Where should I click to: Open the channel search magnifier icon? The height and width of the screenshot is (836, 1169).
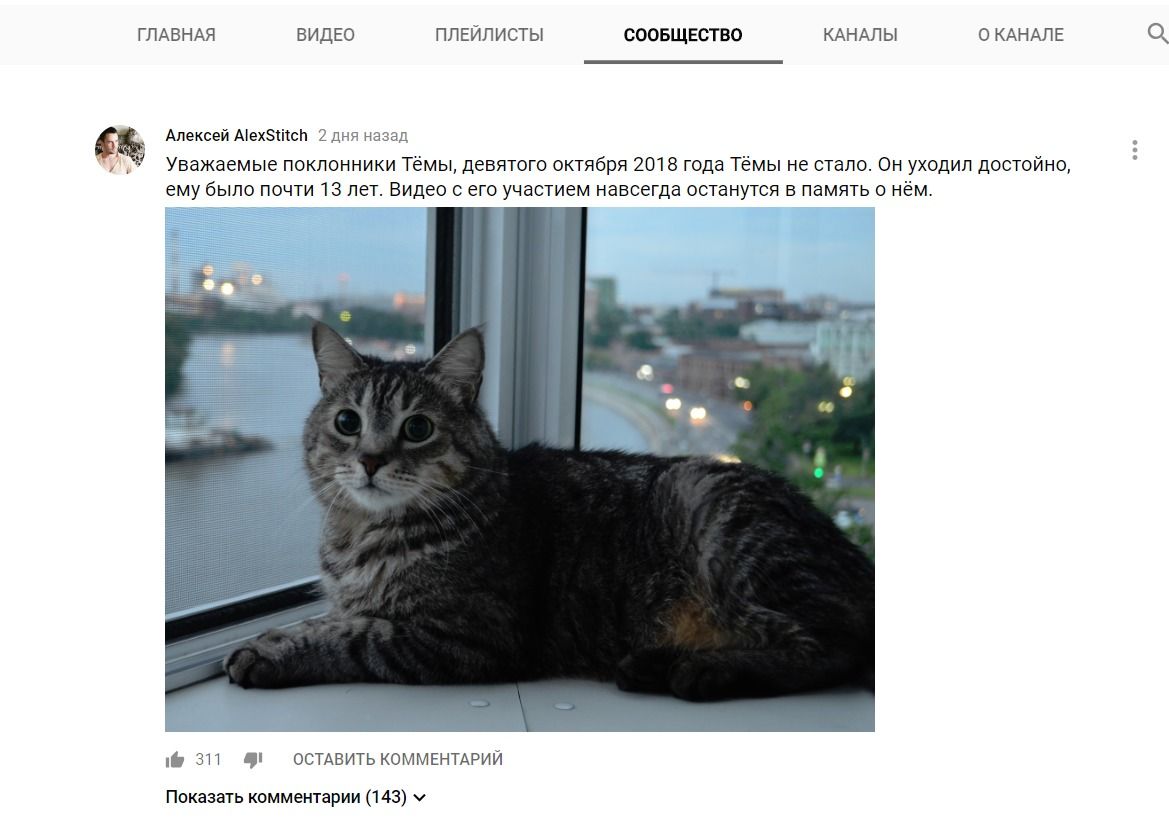pos(1158,34)
